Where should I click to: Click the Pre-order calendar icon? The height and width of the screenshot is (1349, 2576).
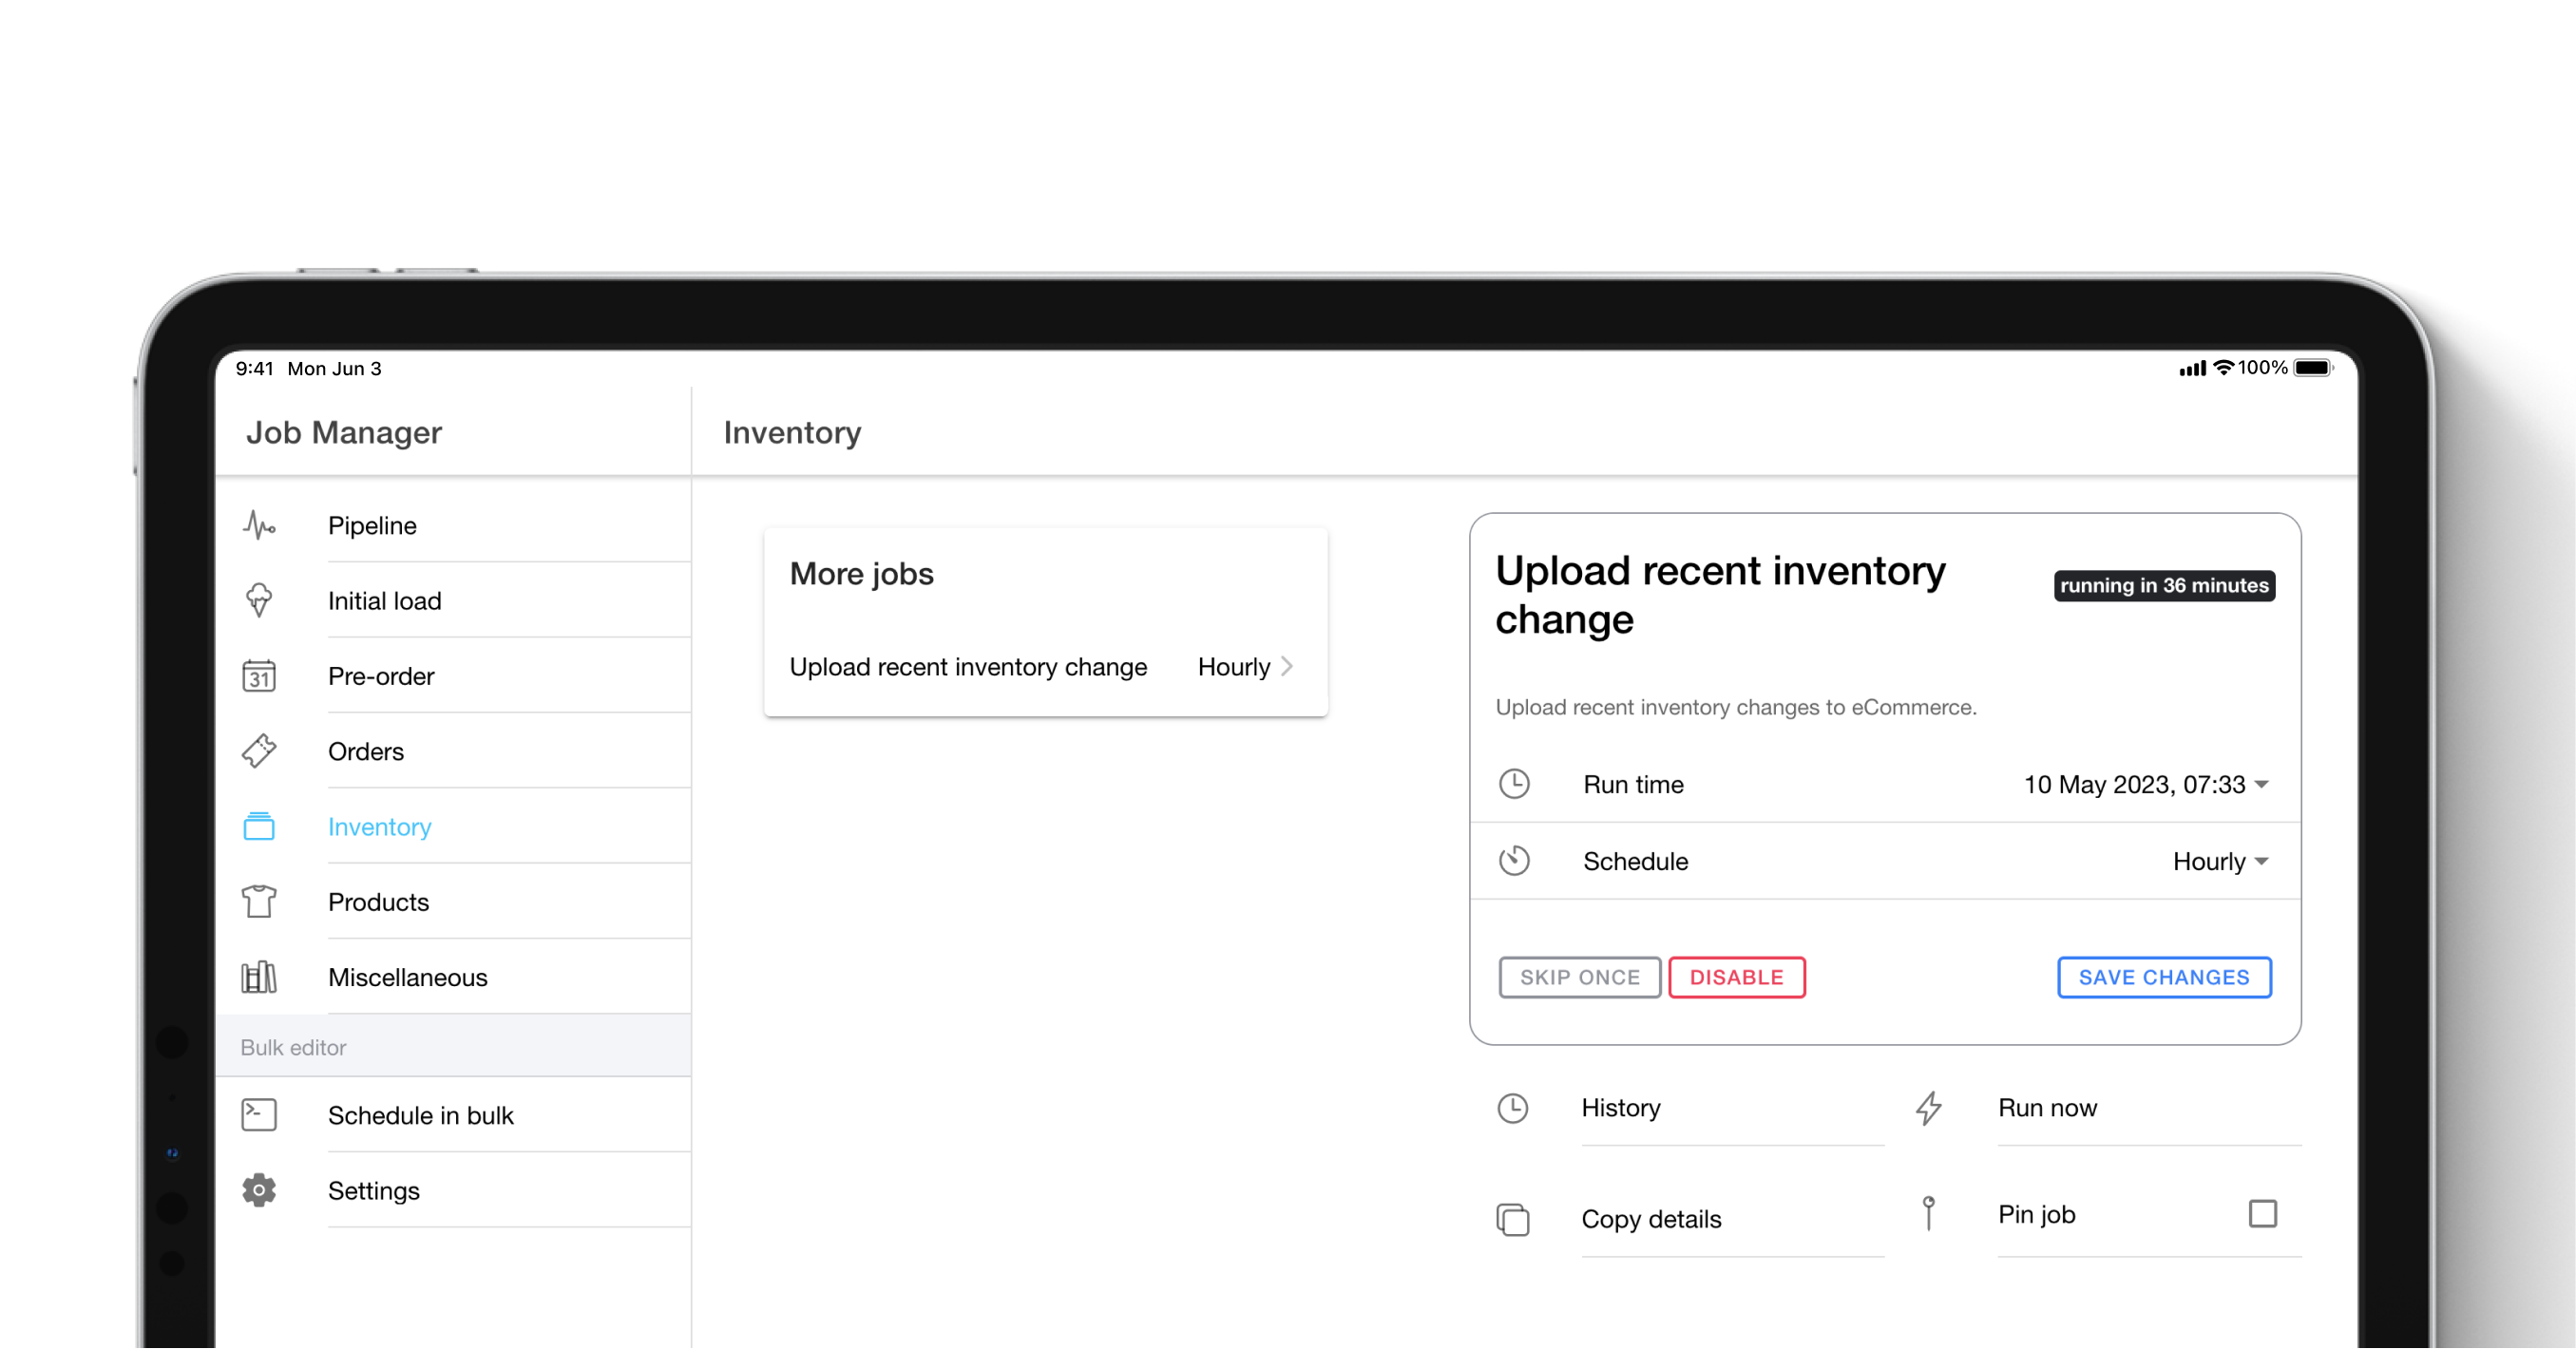[x=259, y=676]
